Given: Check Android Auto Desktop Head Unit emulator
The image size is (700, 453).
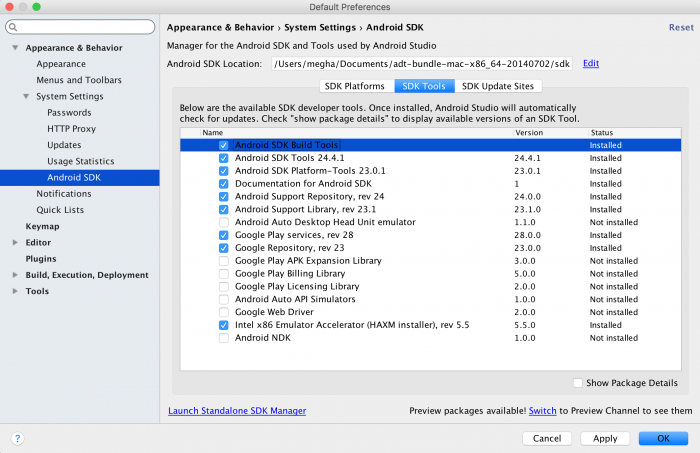Looking at the screenshot, I should pyautogui.click(x=224, y=222).
